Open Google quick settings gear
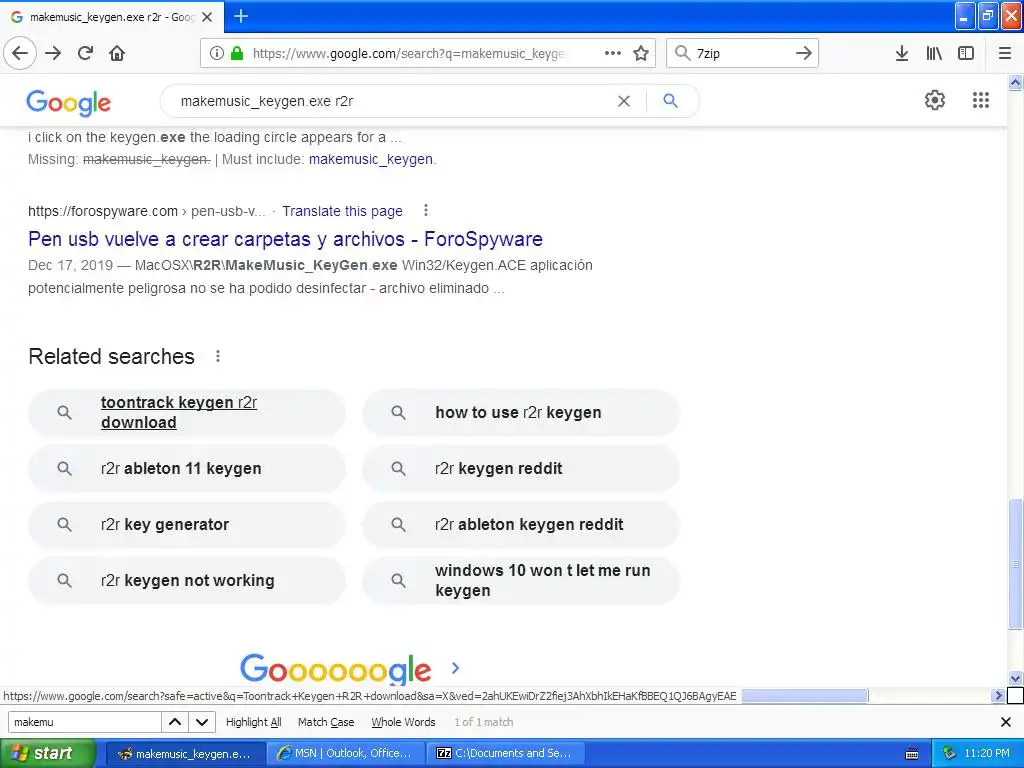The height and width of the screenshot is (768, 1024). point(935,100)
